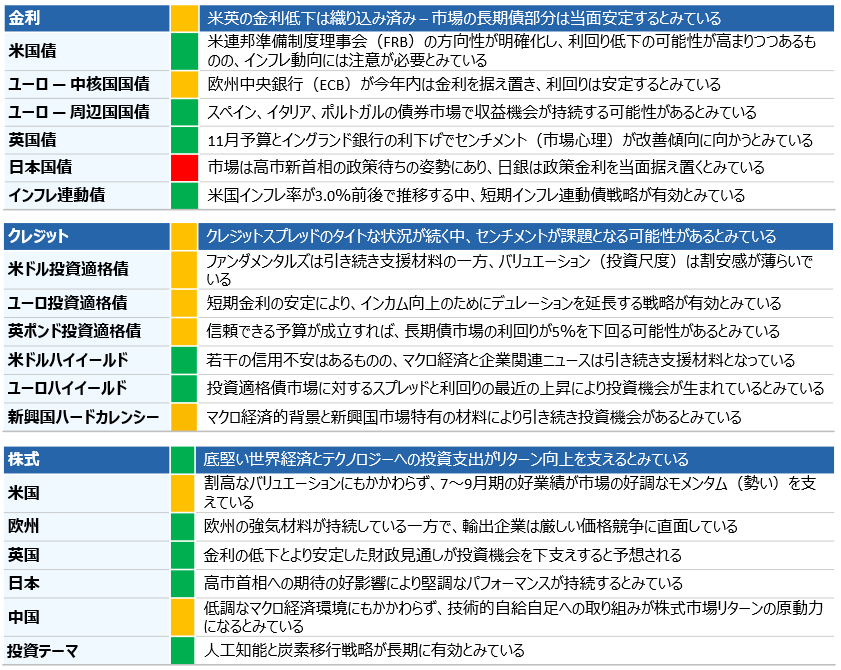841x670 pixels.
Task: Click the green swatch for インフレ連動債 row
Action: pyautogui.click(x=185, y=195)
